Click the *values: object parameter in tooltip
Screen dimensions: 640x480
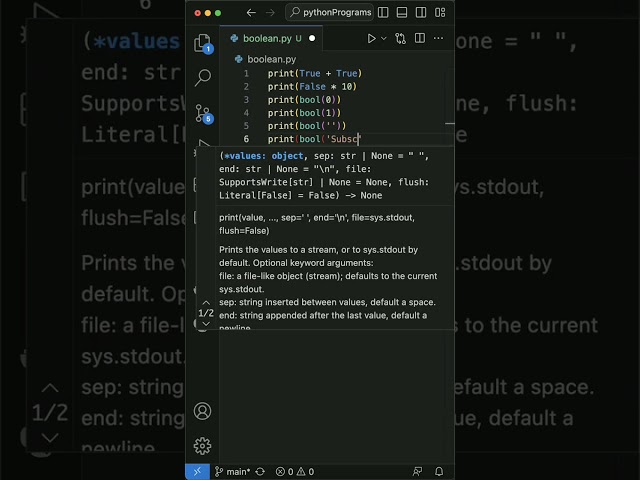point(264,156)
